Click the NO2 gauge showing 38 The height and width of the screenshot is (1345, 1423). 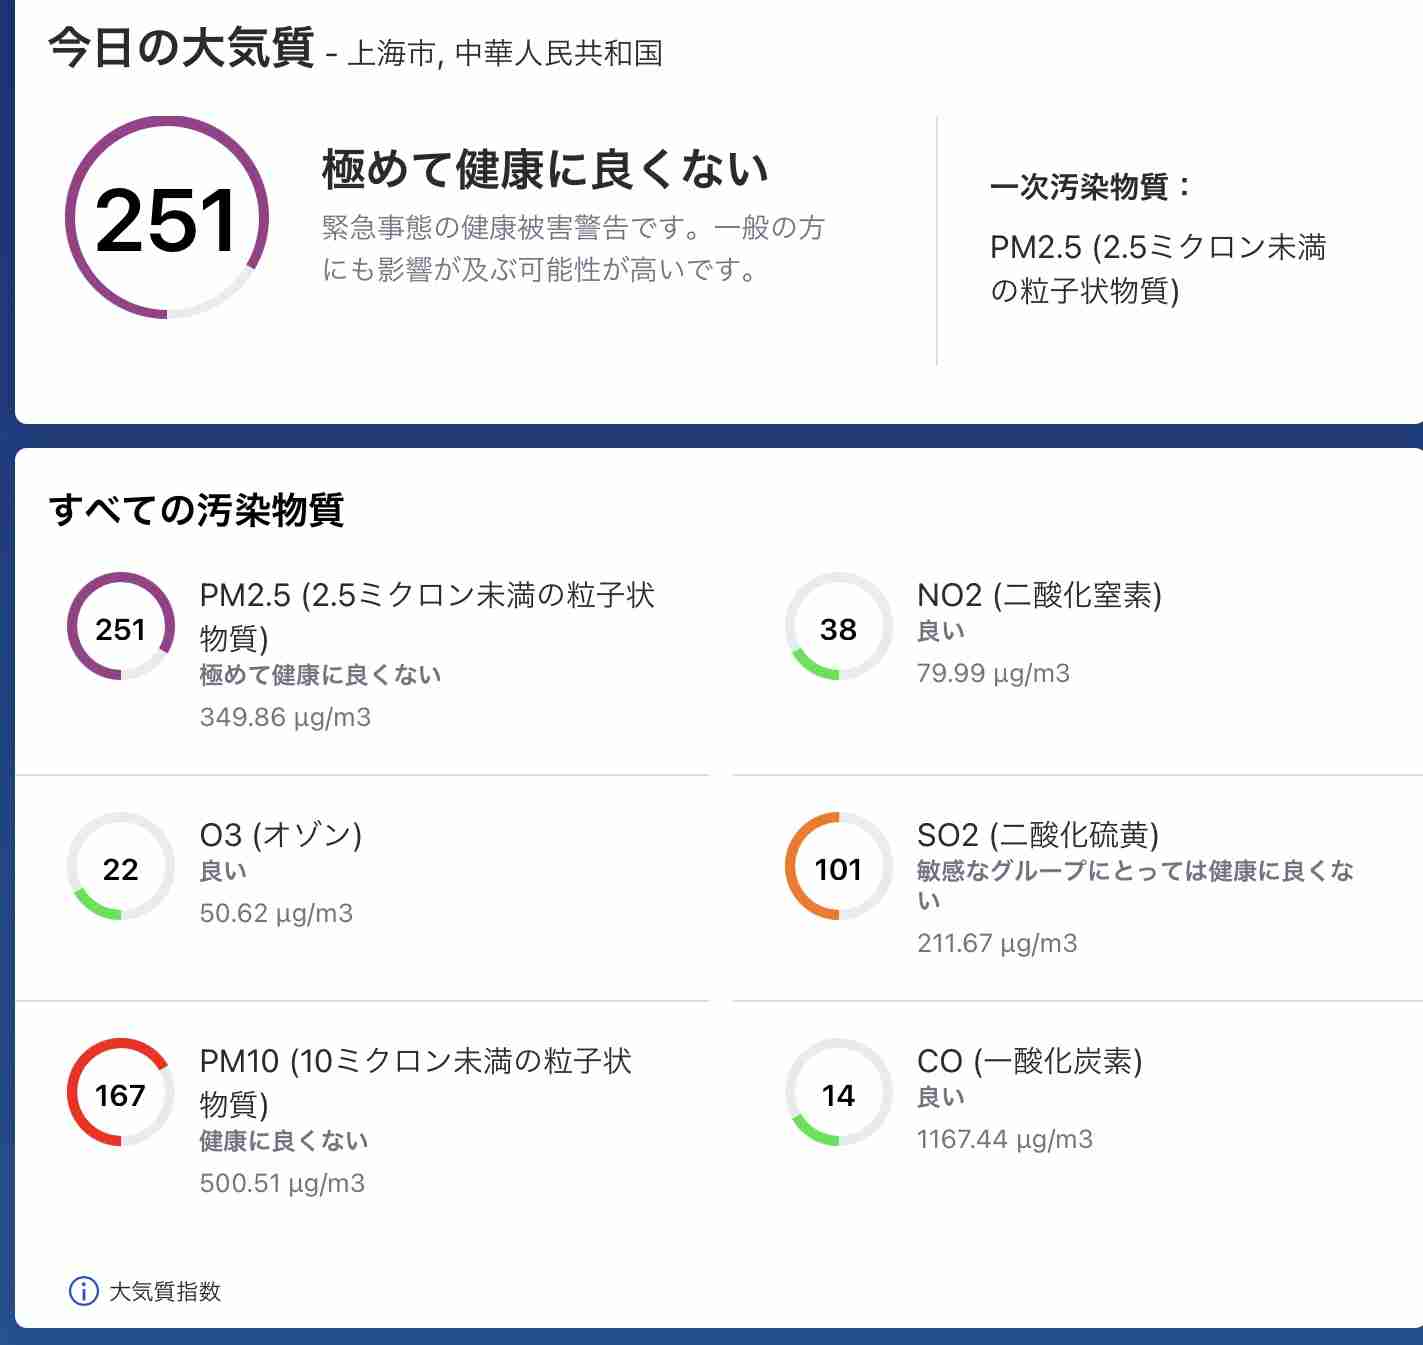pyautogui.click(x=838, y=627)
